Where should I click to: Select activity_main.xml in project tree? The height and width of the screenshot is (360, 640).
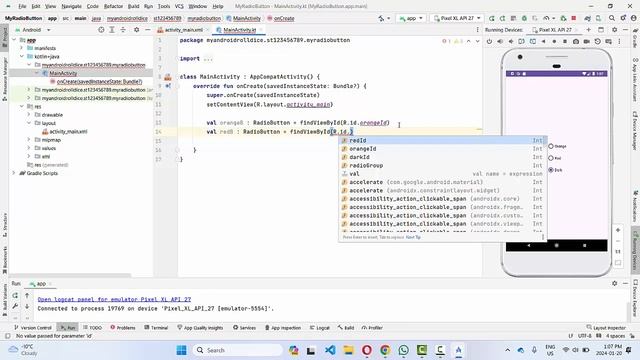pos(68,131)
